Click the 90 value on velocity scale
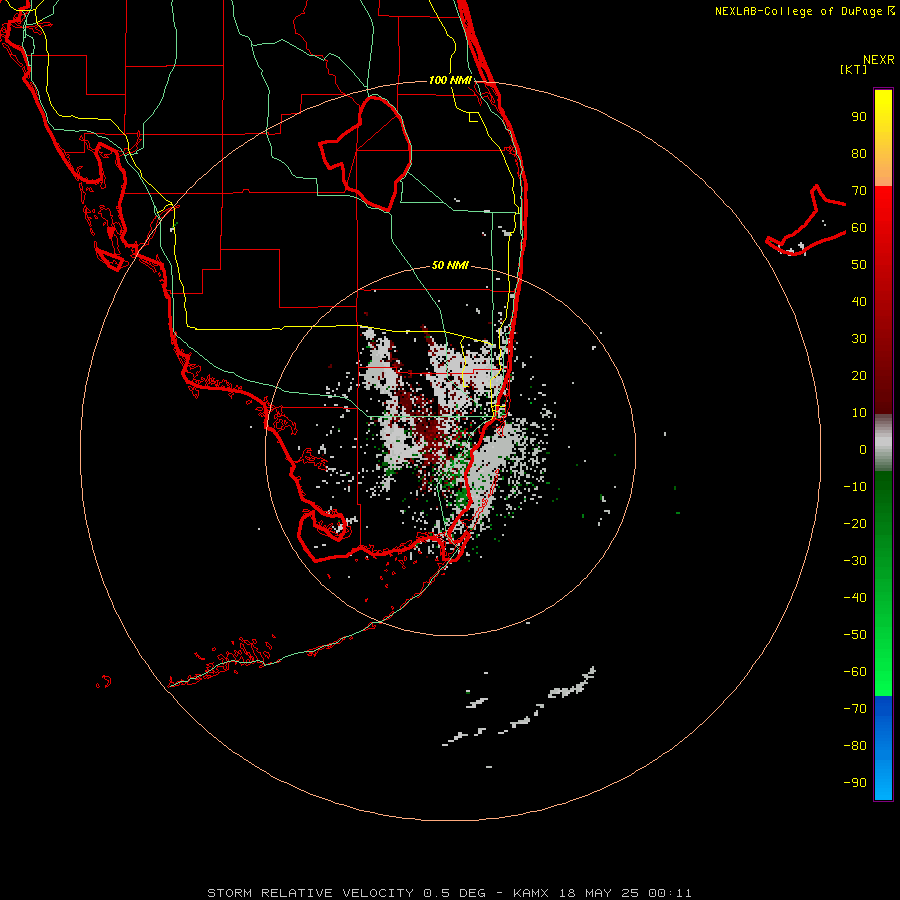The height and width of the screenshot is (900, 900). [859, 117]
